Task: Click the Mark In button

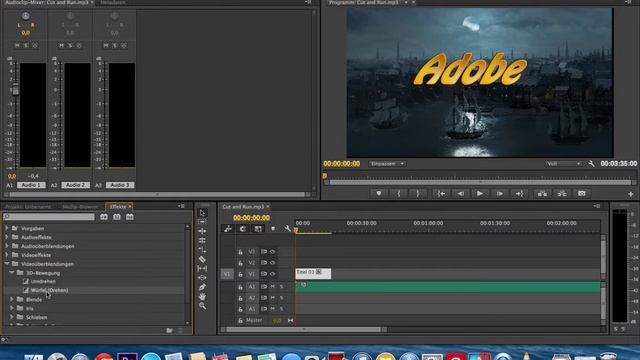Action: click(399, 193)
